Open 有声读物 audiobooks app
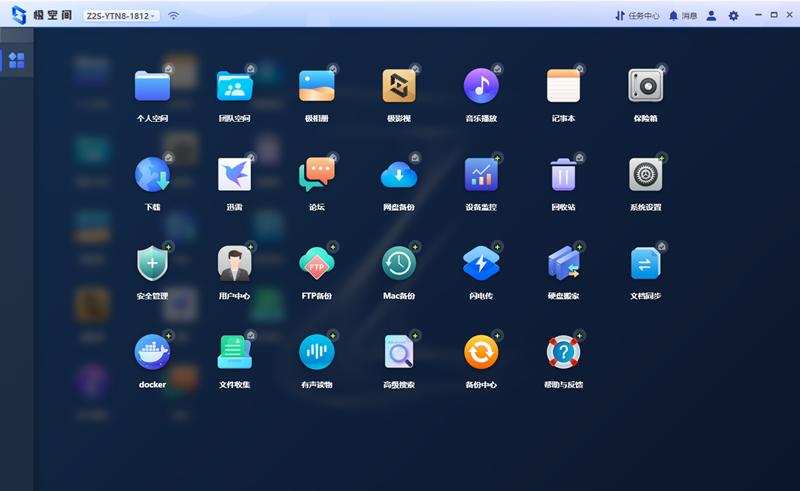800x491 pixels. click(x=316, y=352)
